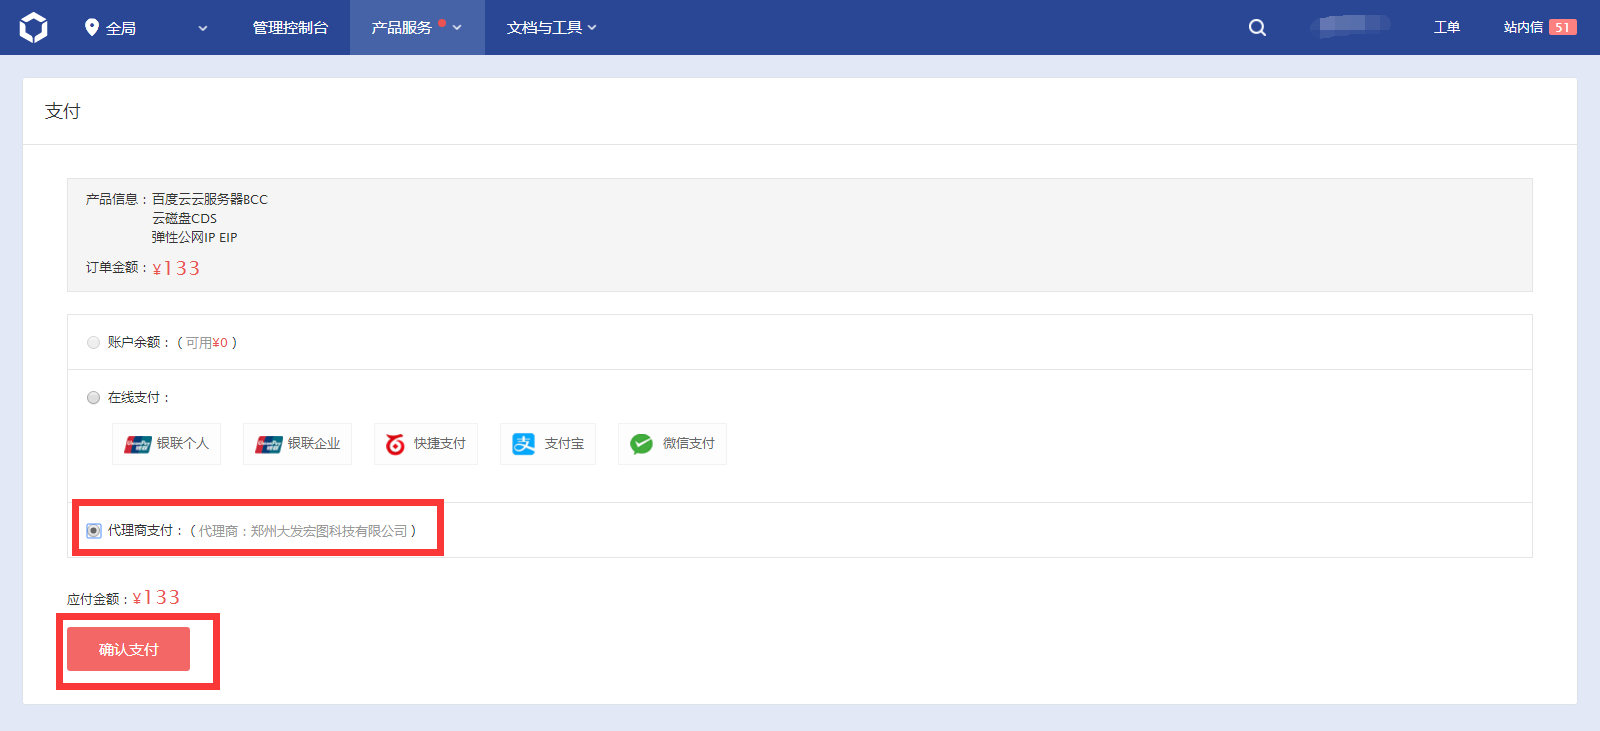Click the location pin icon beside 全局
The image size is (1600, 731).
click(92, 27)
